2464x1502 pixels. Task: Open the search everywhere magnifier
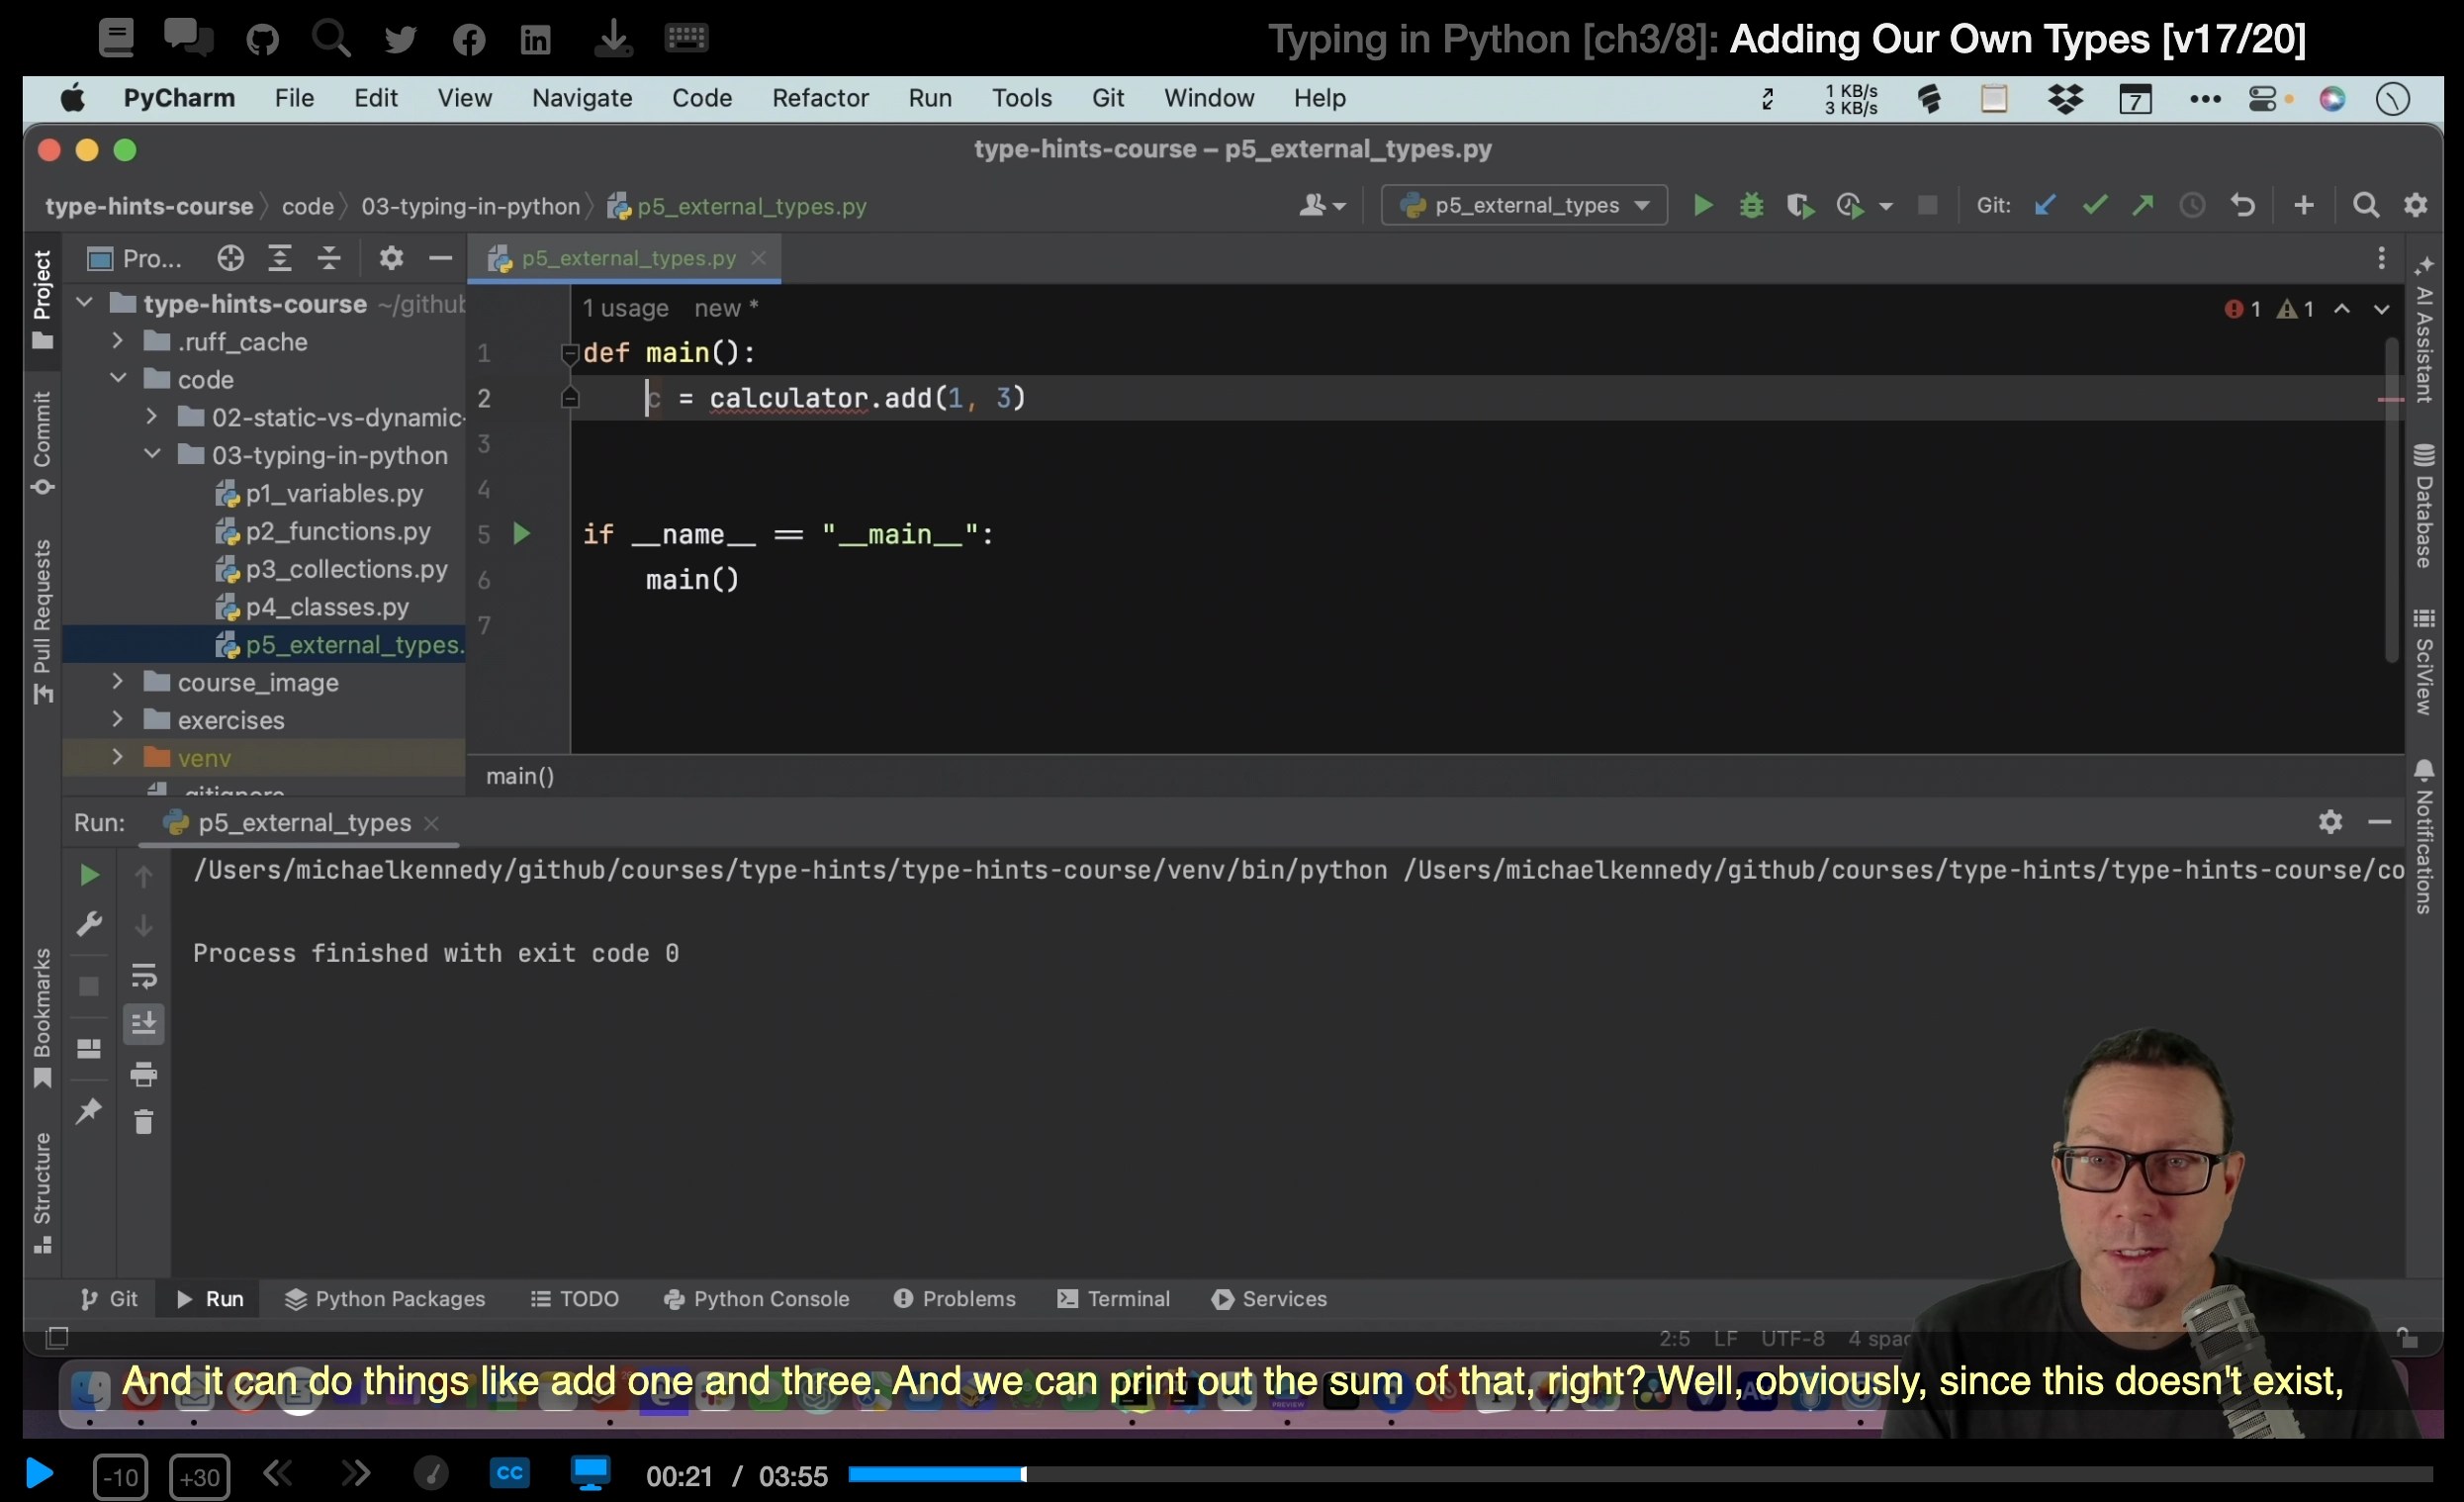pos(2365,206)
